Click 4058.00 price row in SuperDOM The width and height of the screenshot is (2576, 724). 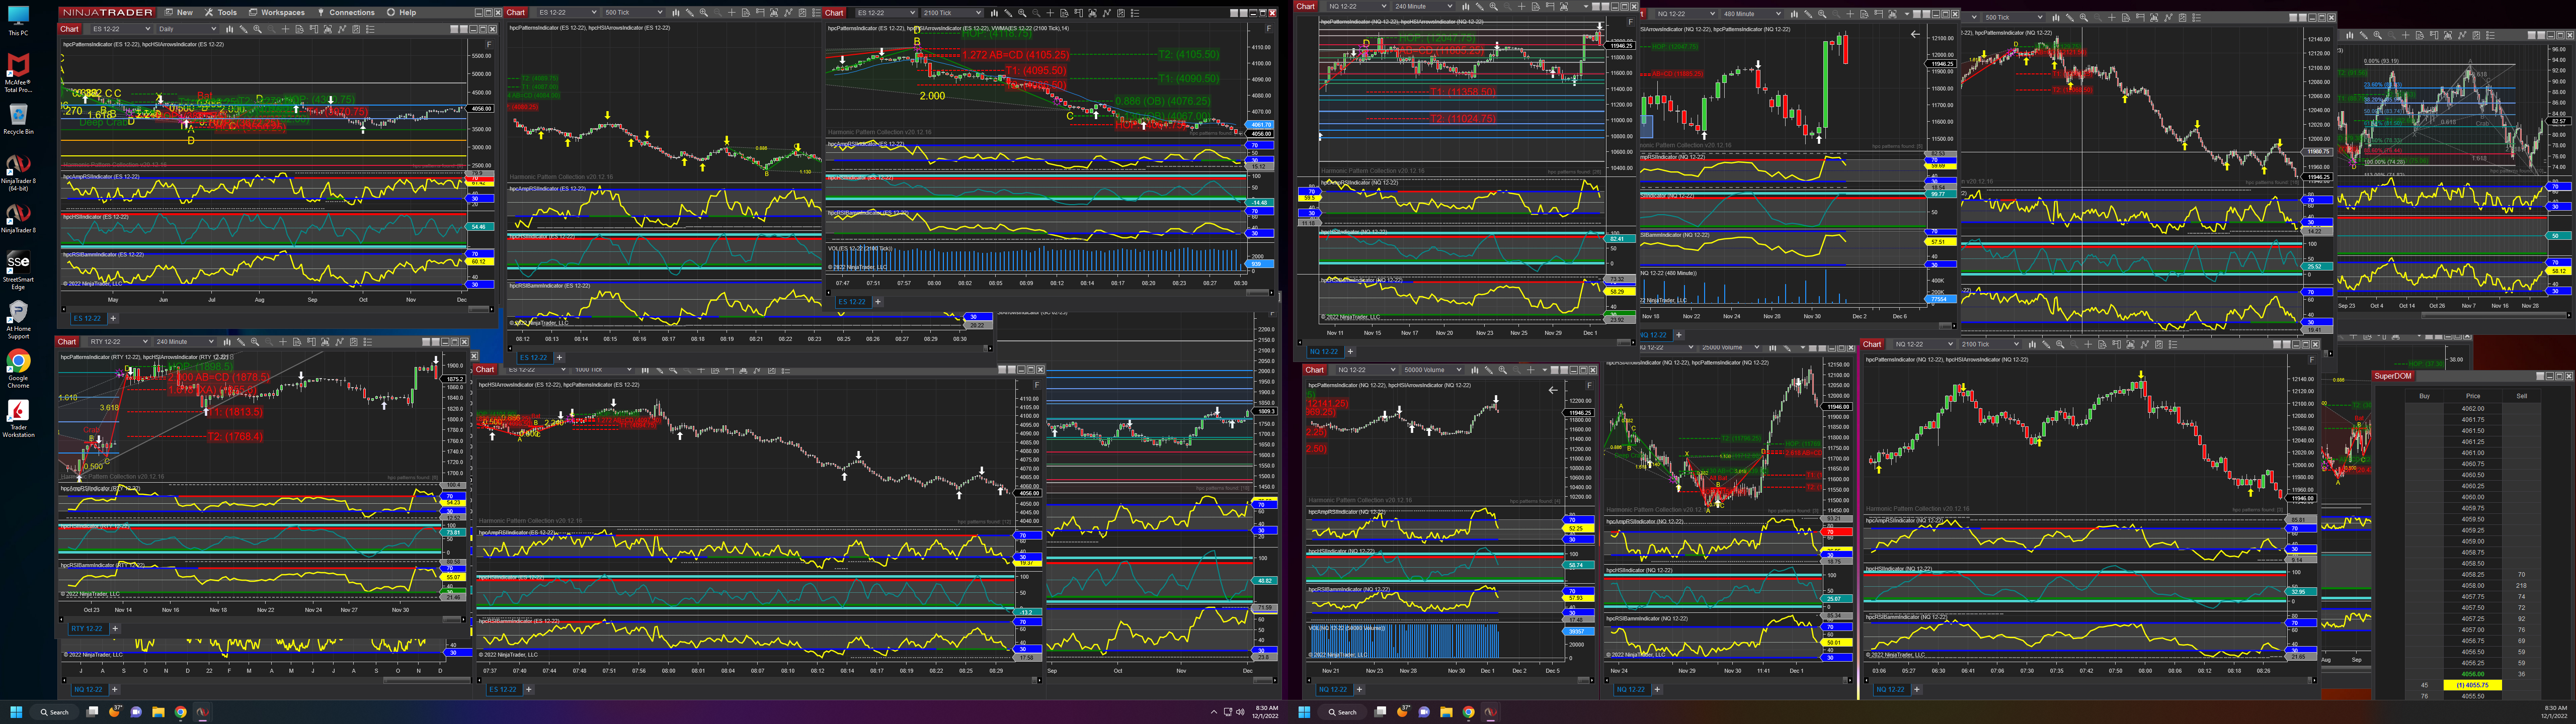pos(2472,586)
